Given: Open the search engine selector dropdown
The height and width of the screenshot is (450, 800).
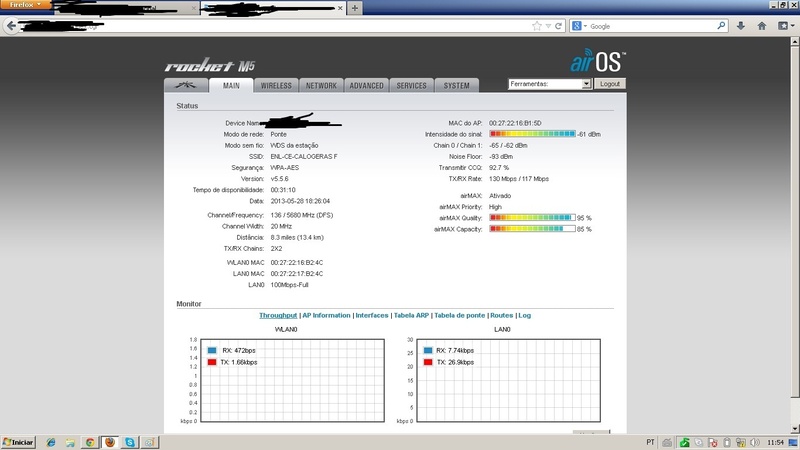Looking at the screenshot, I should [x=580, y=26].
